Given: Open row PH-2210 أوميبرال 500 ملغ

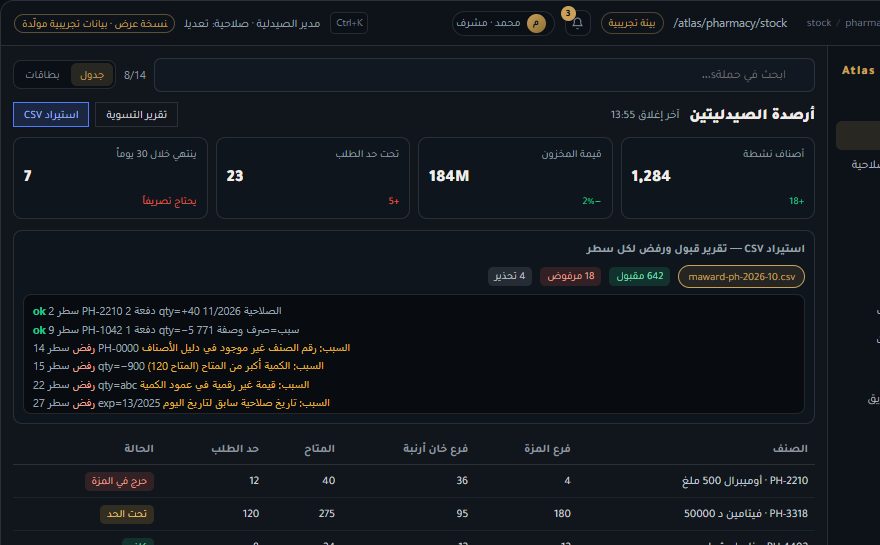Looking at the screenshot, I should [x=414, y=481].
